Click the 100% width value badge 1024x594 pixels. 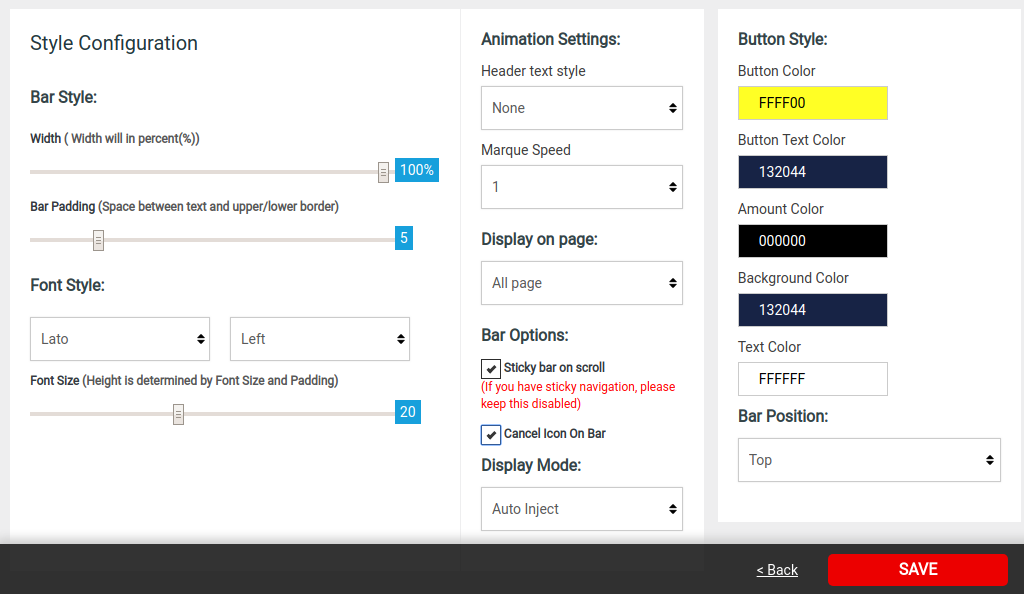[x=417, y=170]
